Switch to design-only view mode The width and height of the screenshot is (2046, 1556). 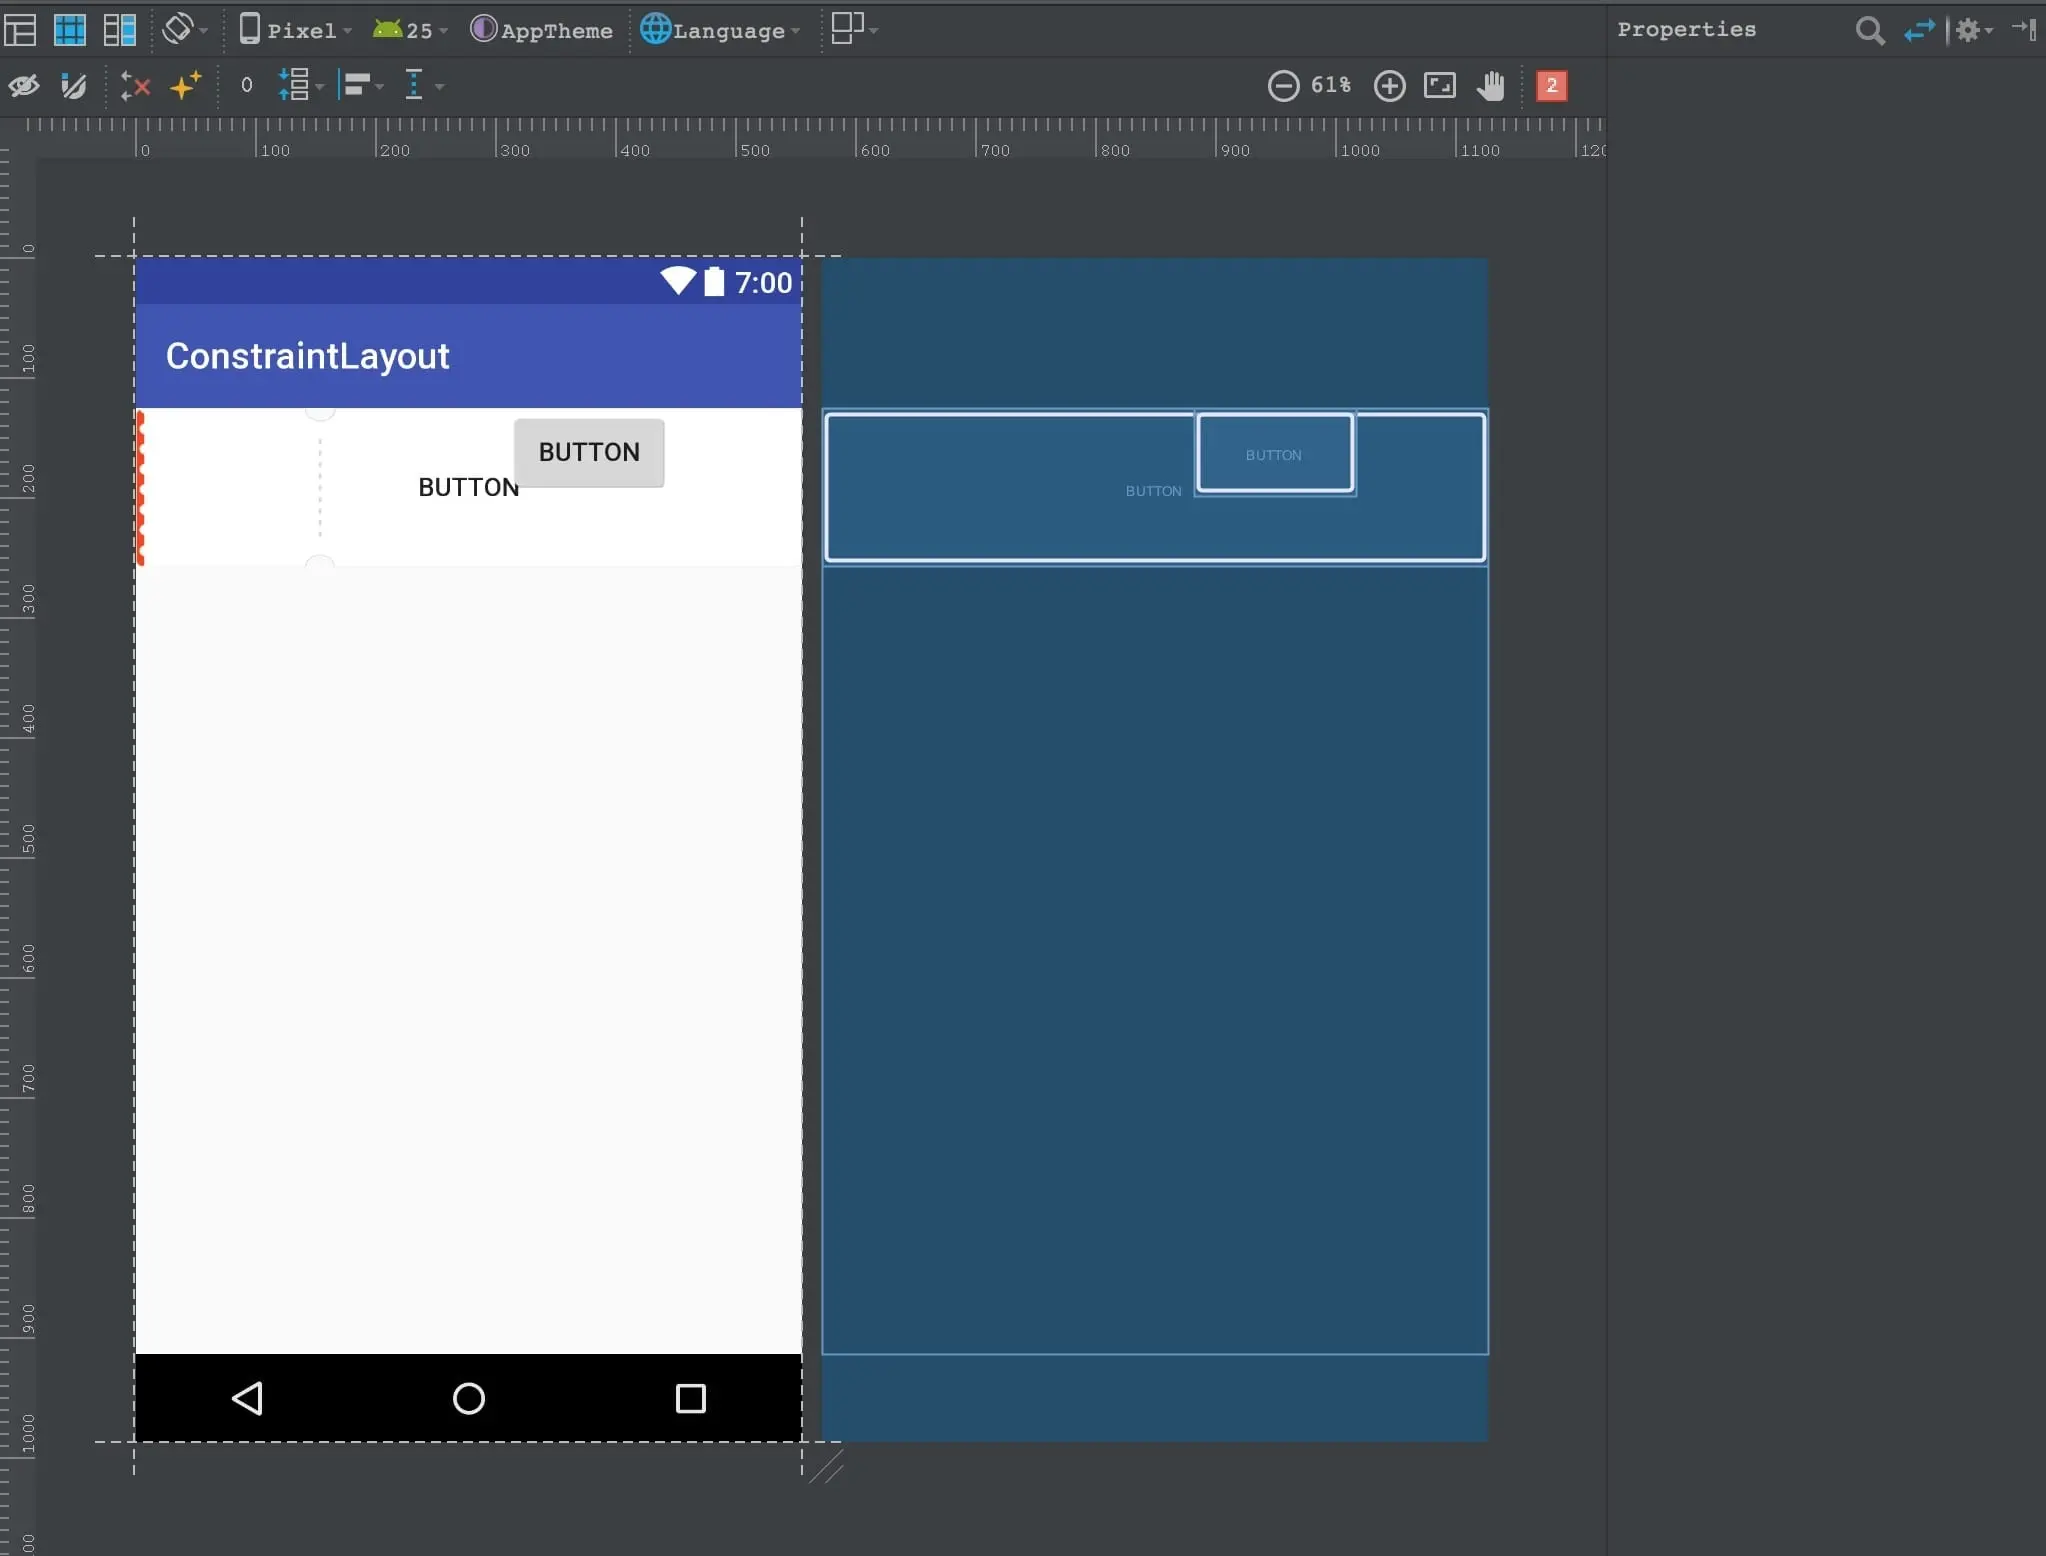20,30
